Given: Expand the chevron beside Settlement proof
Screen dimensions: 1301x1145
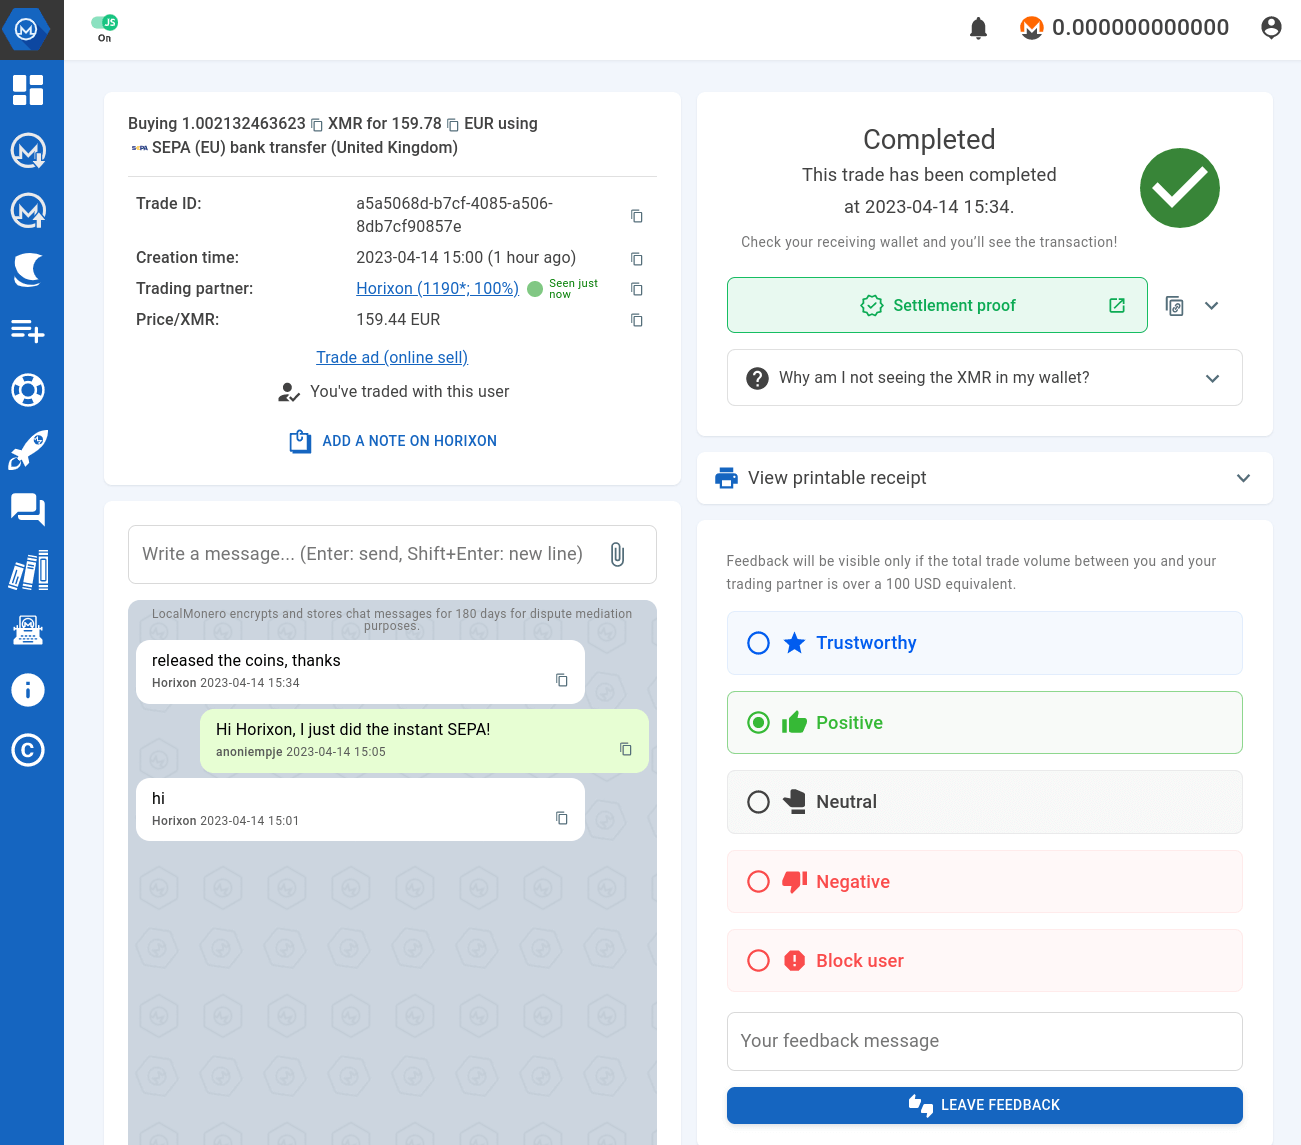Looking at the screenshot, I should tap(1212, 306).
